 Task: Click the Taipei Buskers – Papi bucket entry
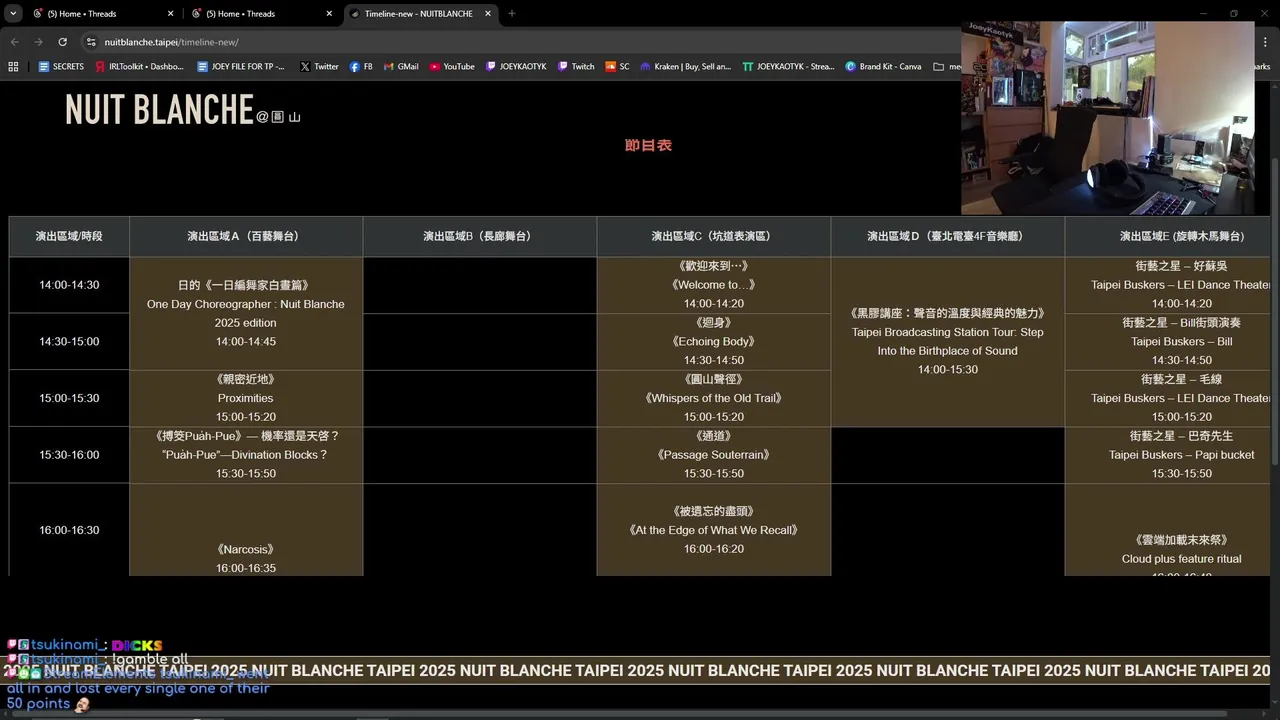point(1168,455)
